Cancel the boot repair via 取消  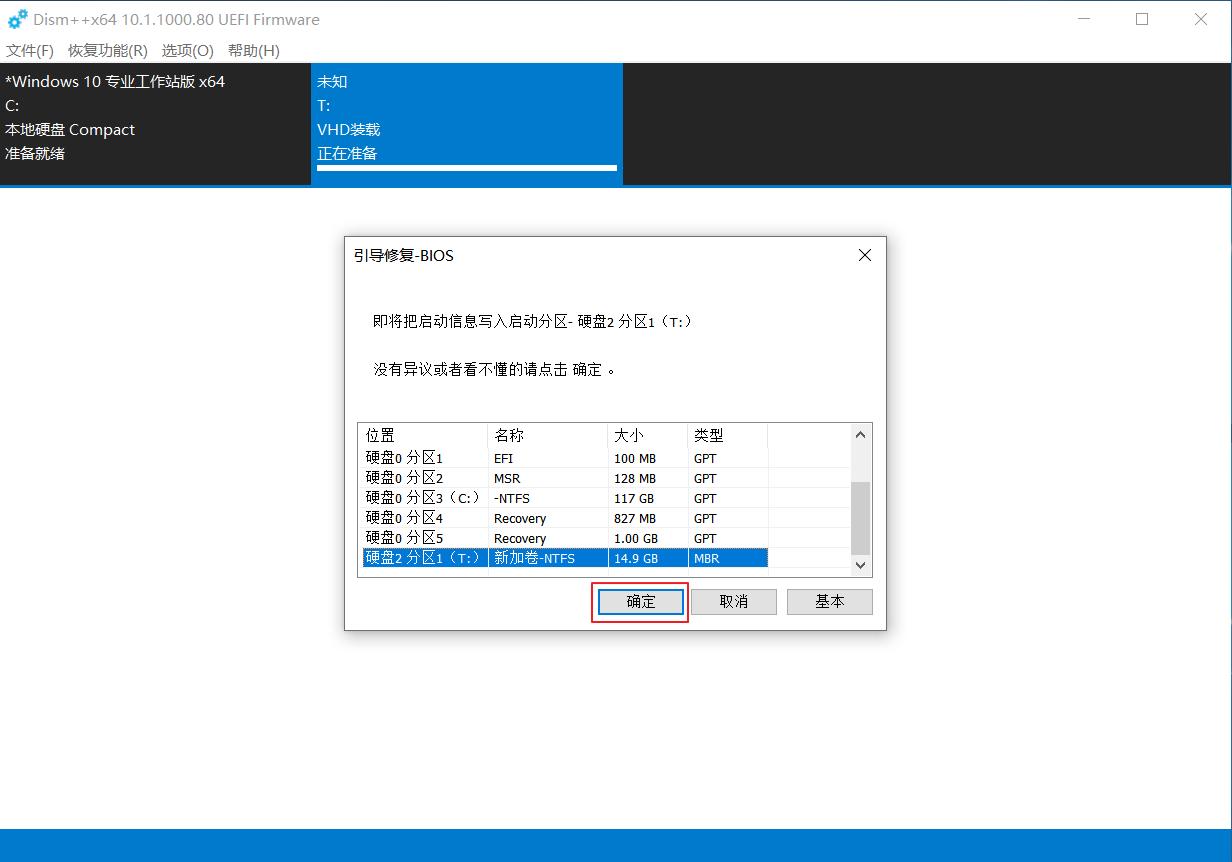coord(734,601)
